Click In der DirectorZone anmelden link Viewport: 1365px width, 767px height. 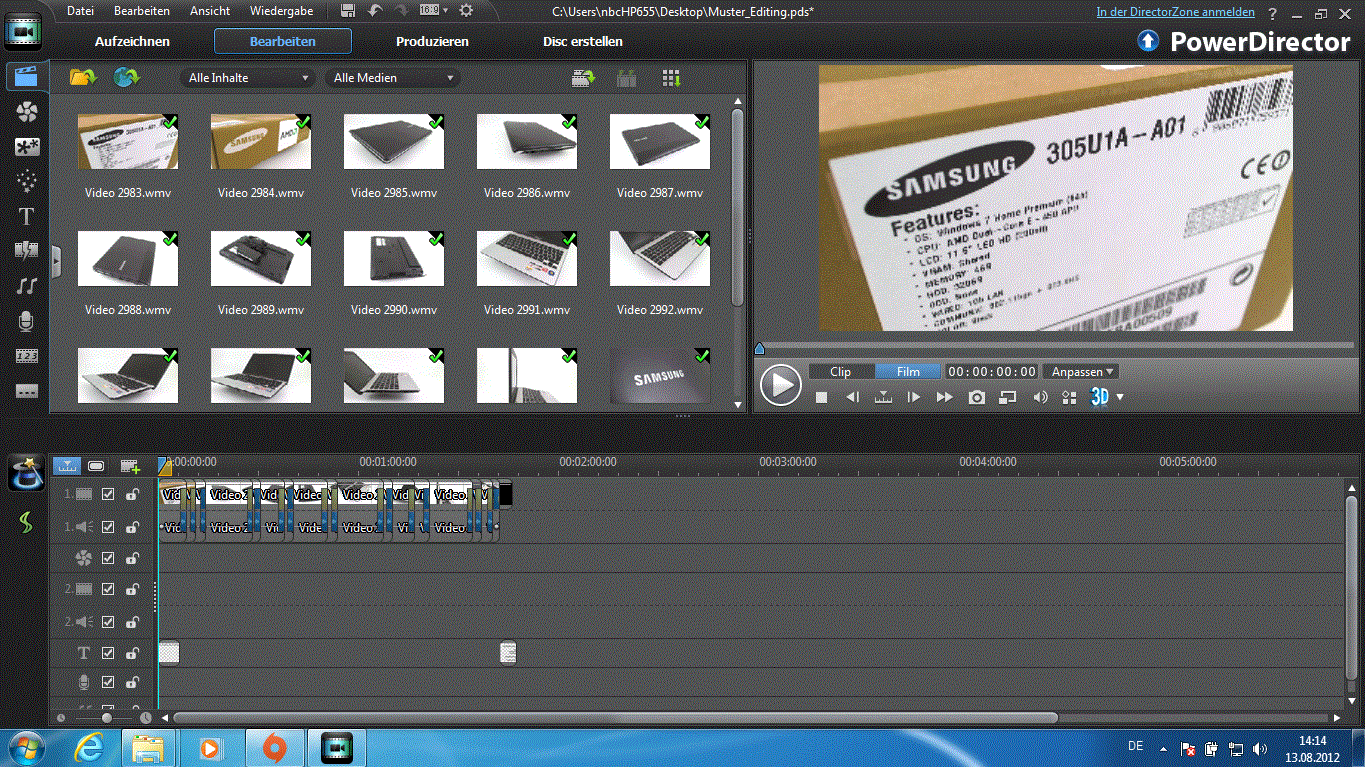1176,12
